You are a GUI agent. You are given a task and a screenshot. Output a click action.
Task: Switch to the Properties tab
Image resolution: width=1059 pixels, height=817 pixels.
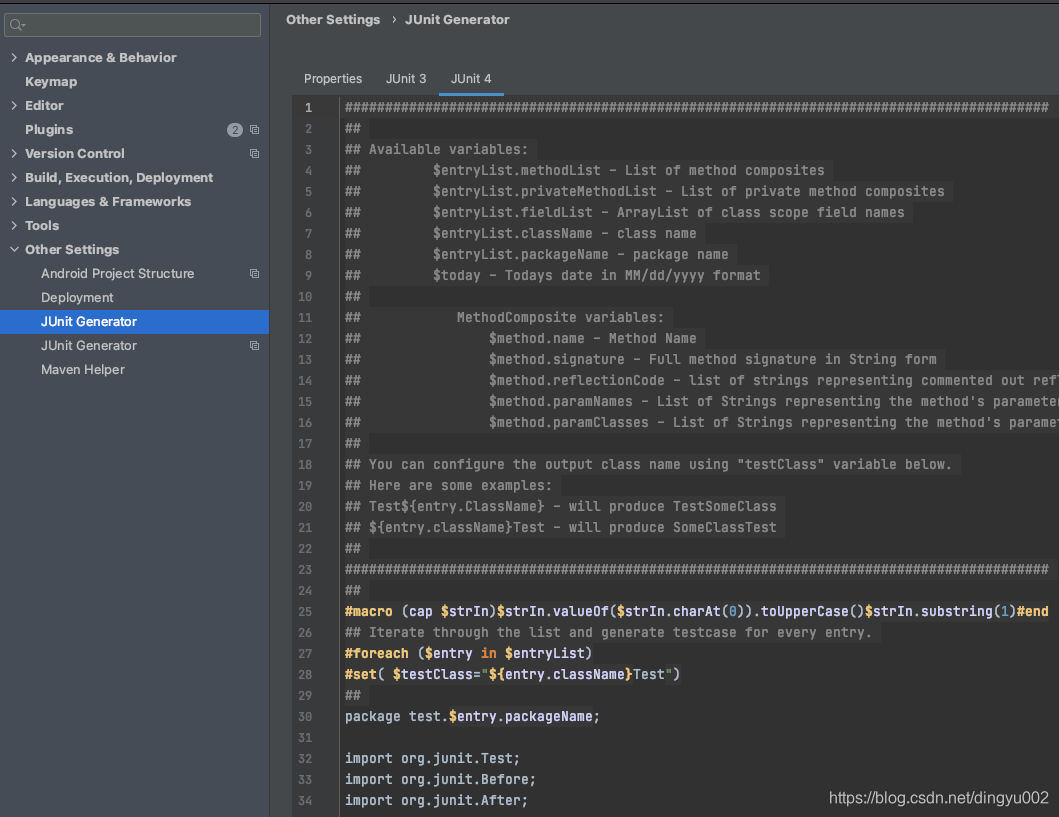[333, 79]
